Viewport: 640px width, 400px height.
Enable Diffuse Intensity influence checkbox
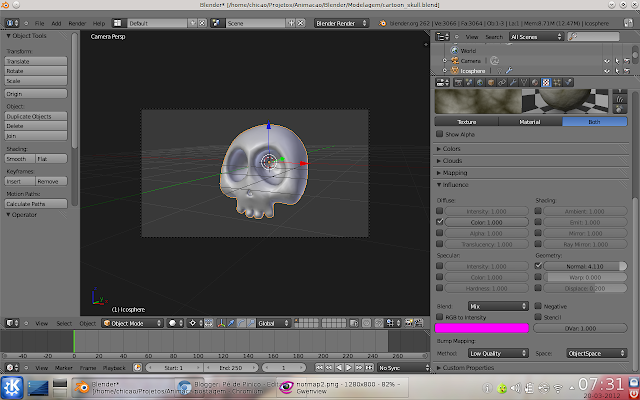(440, 211)
